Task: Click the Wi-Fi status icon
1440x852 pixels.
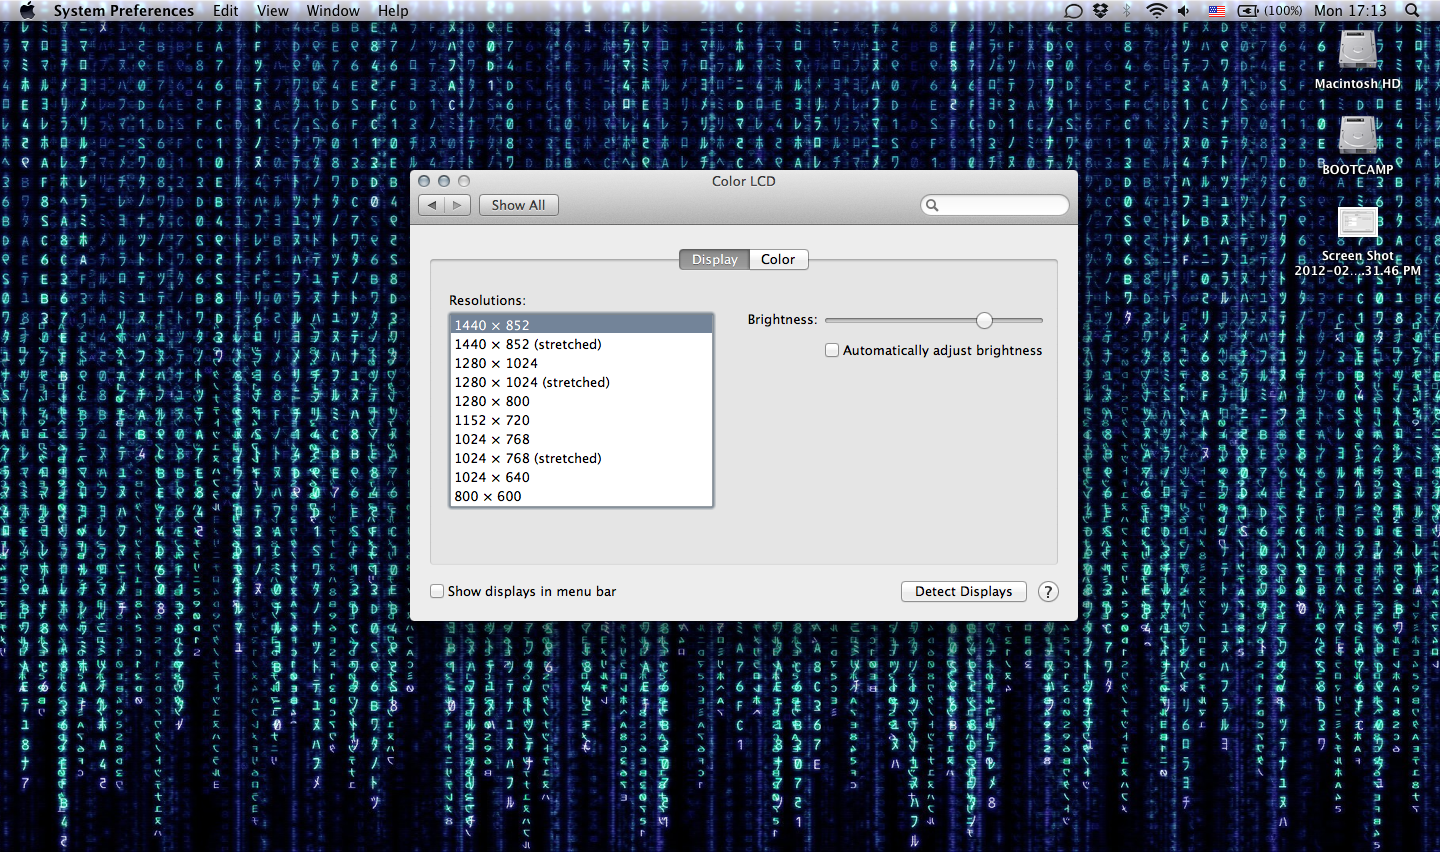Action: tap(1156, 10)
